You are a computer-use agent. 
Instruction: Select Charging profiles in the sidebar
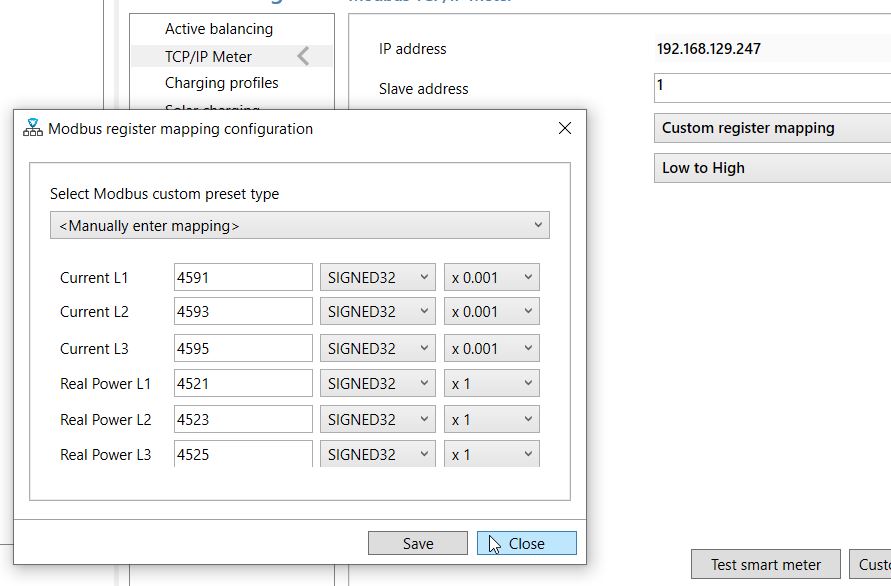pos(222,83)
